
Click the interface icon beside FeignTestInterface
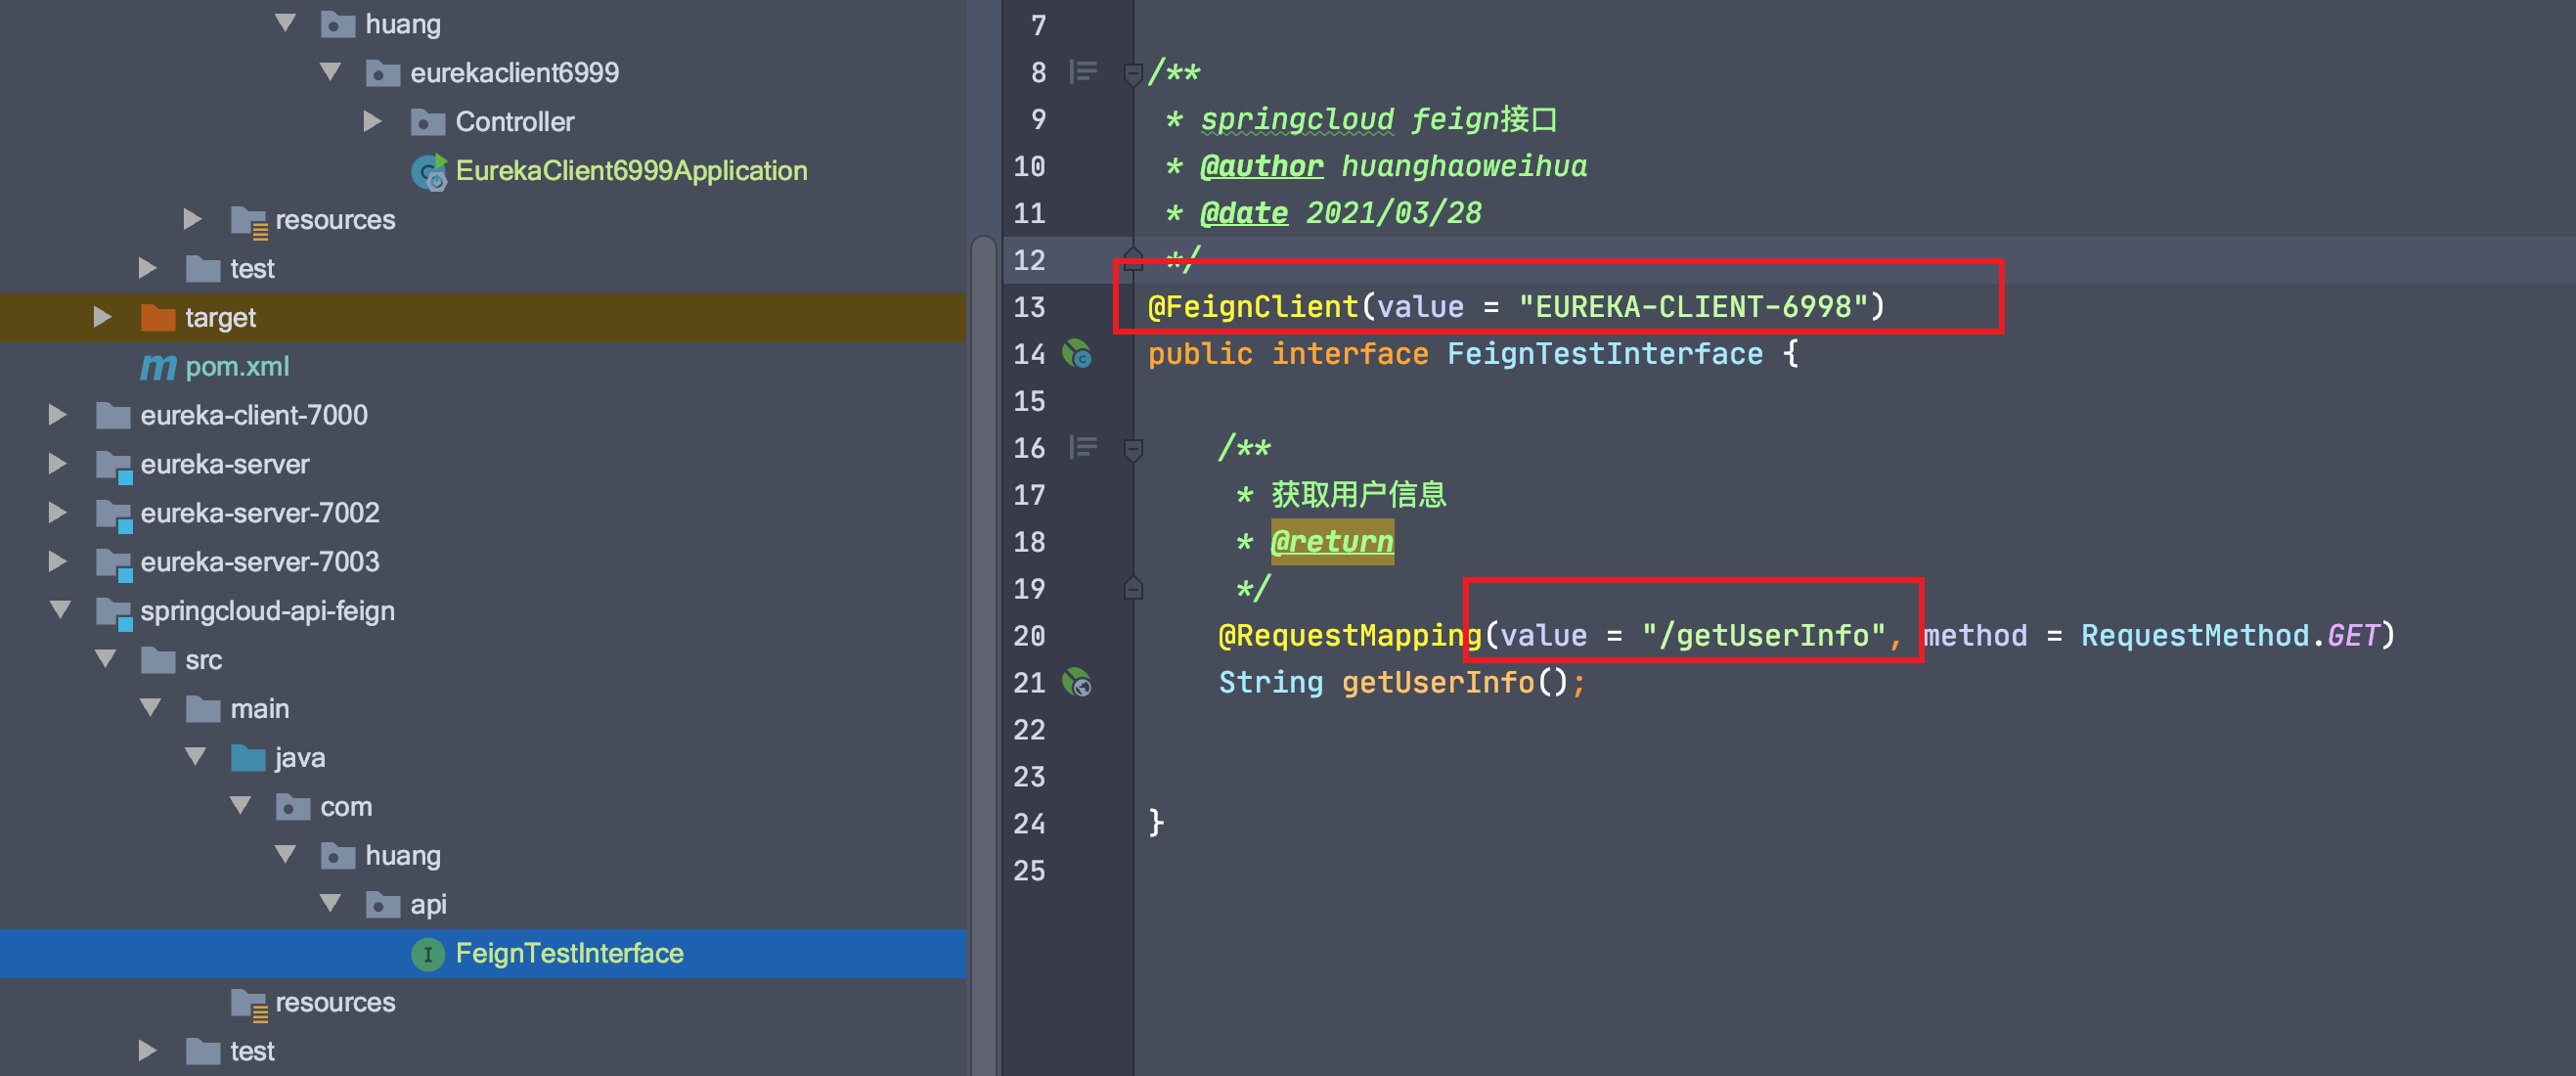[x=428, y=955]
